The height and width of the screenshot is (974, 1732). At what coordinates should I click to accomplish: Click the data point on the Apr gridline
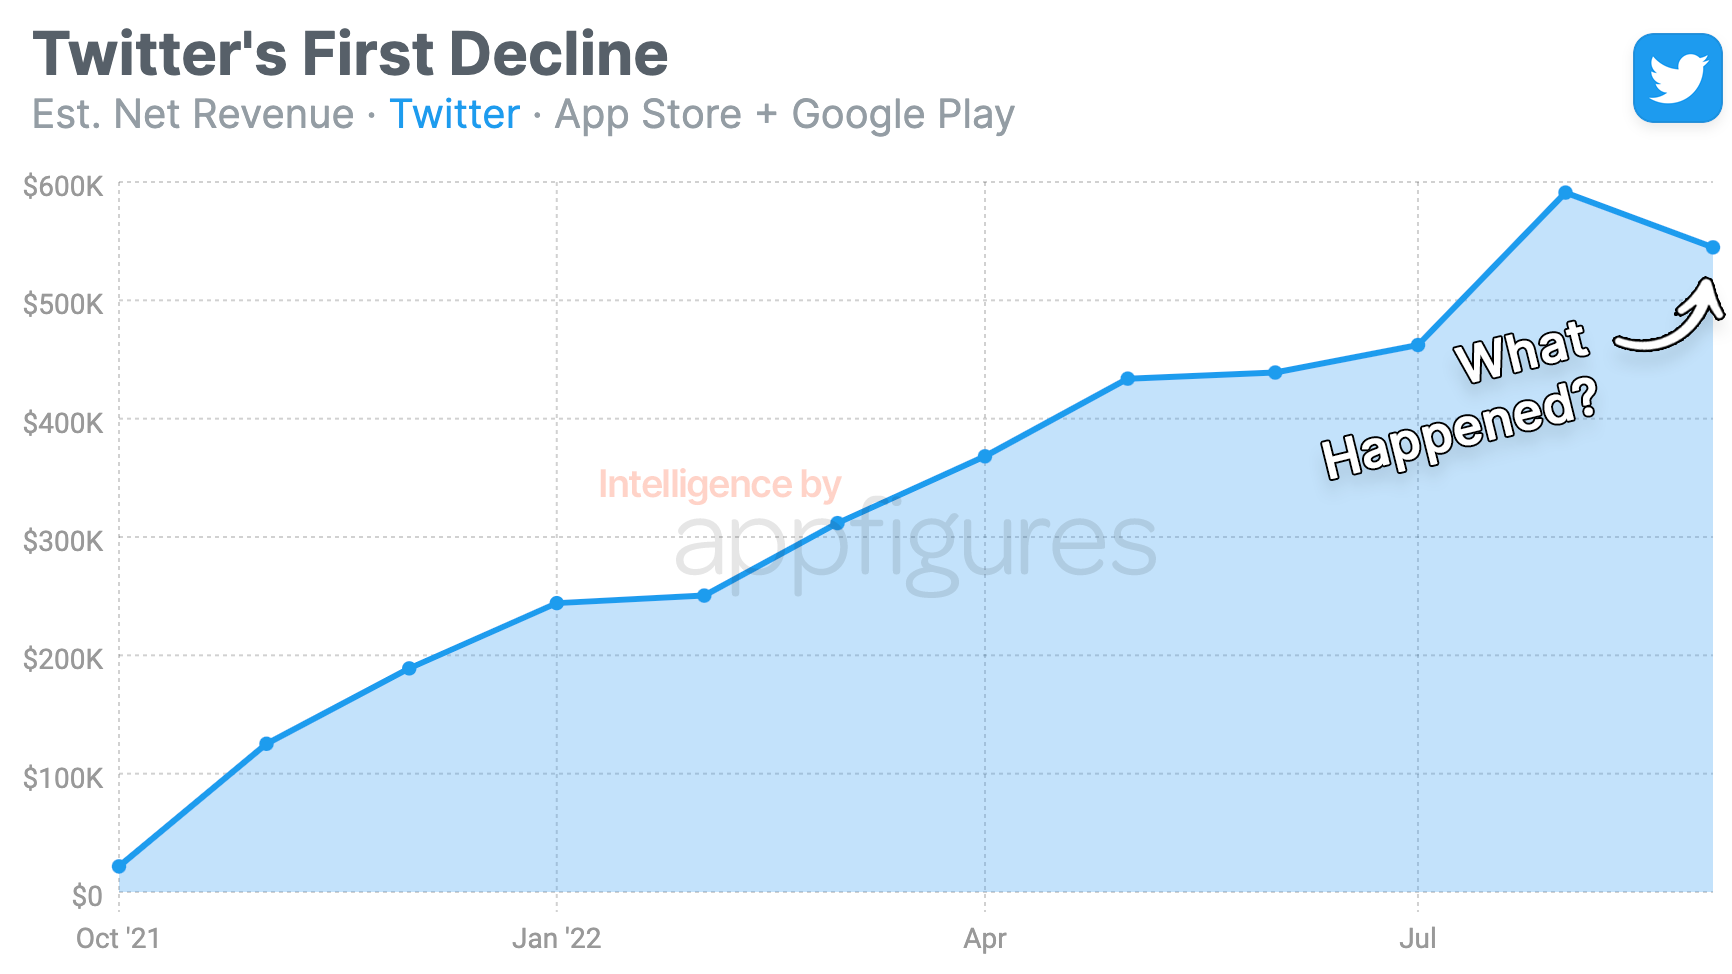pos(985,456)
